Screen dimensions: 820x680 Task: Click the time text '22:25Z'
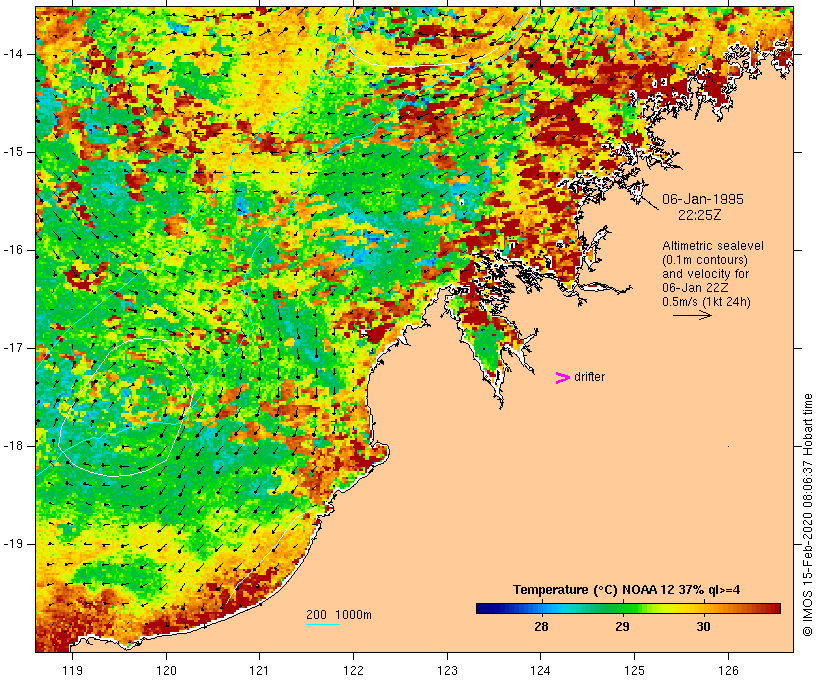(700, 215)
